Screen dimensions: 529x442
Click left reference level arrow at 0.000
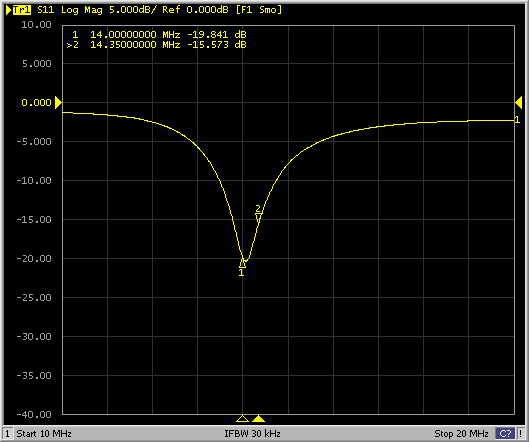point(58,103)
